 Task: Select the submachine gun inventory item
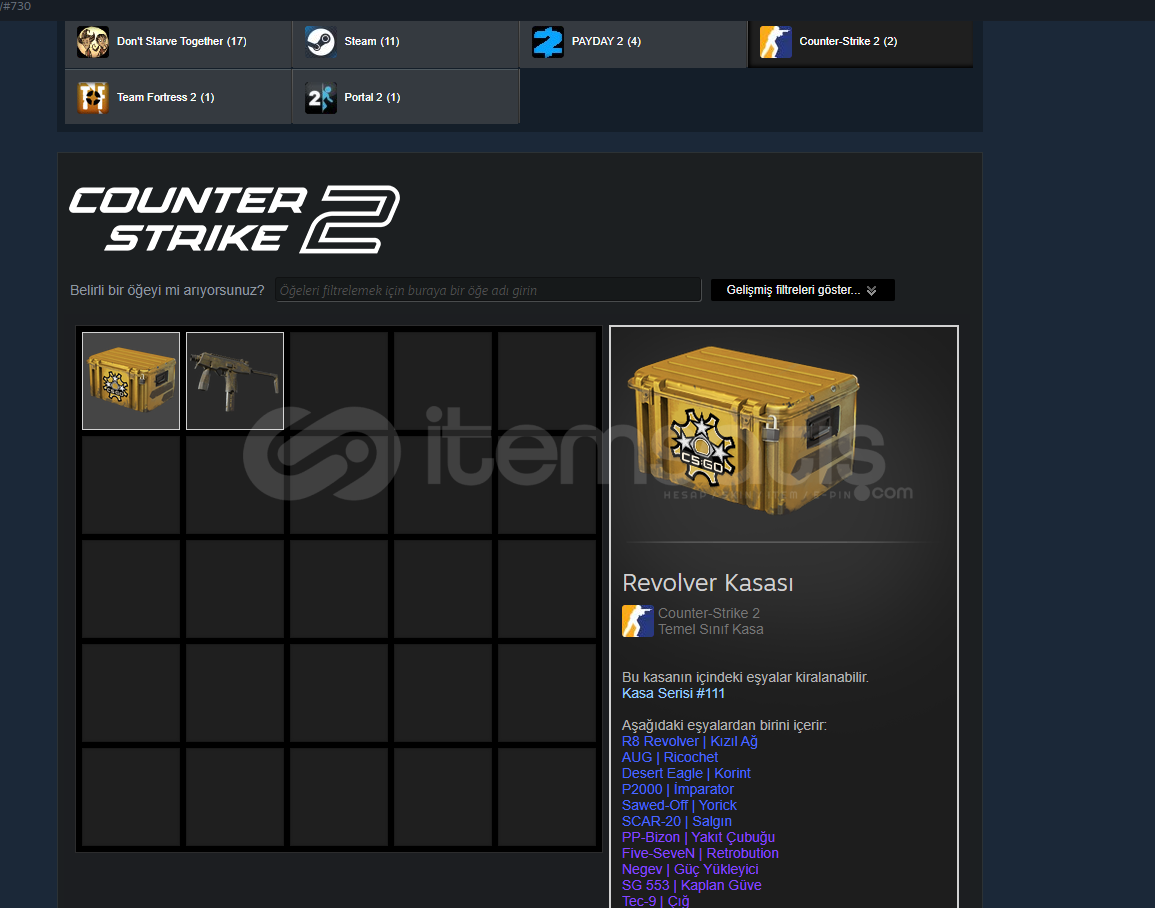pos(235,381)
